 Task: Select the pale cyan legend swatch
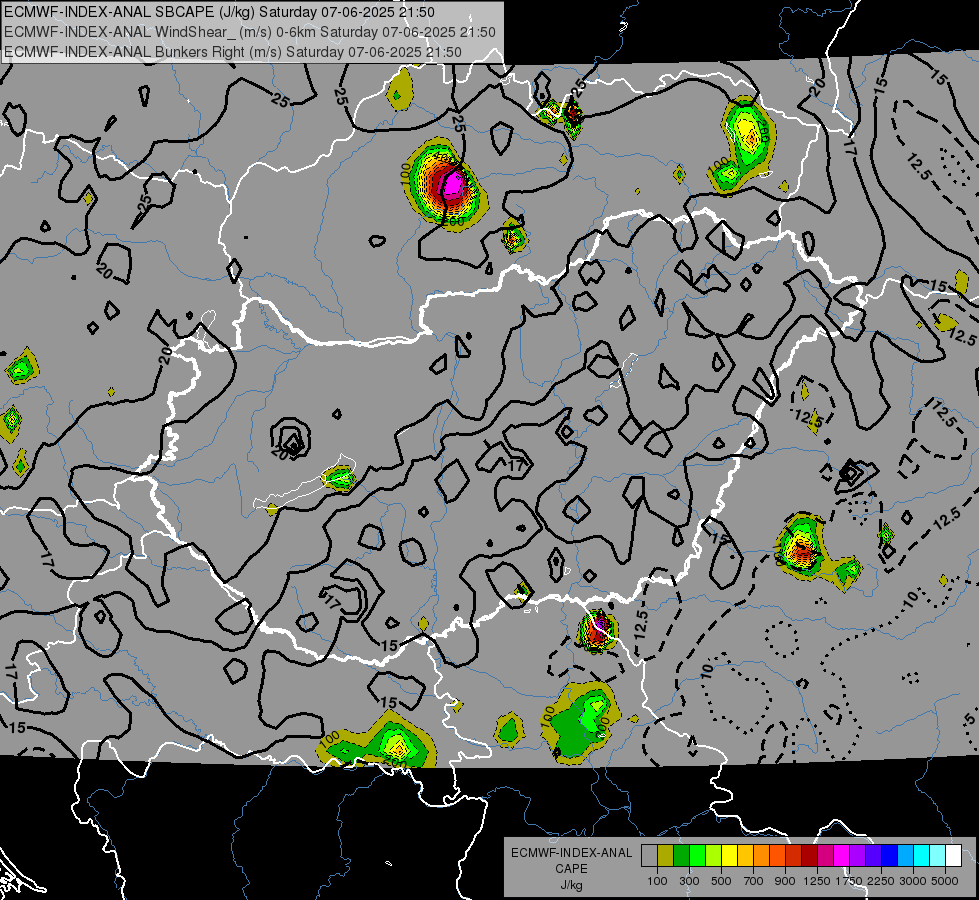(x=938, y=855)
